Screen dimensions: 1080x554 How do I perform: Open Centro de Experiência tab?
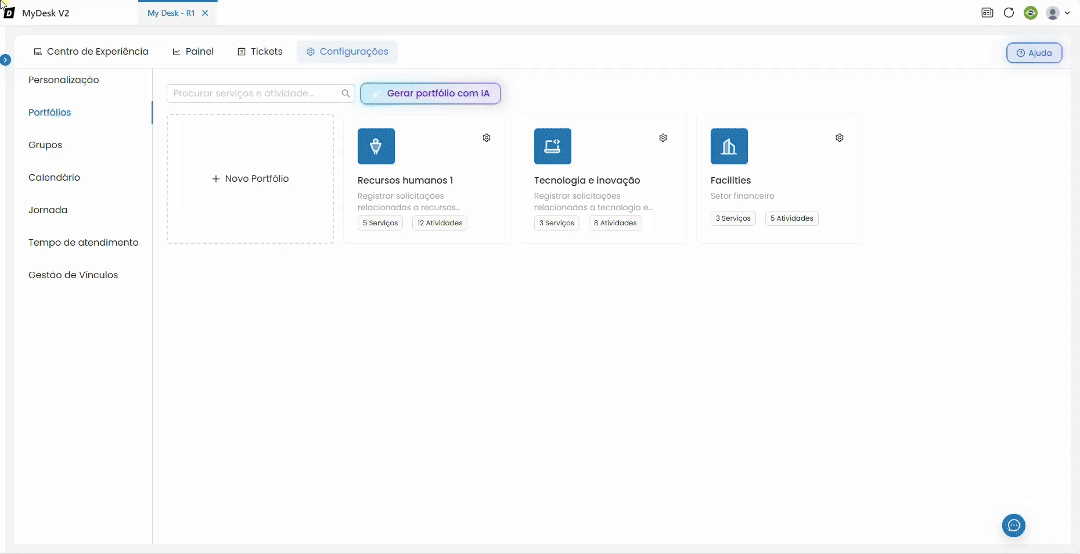click(90, 52)
